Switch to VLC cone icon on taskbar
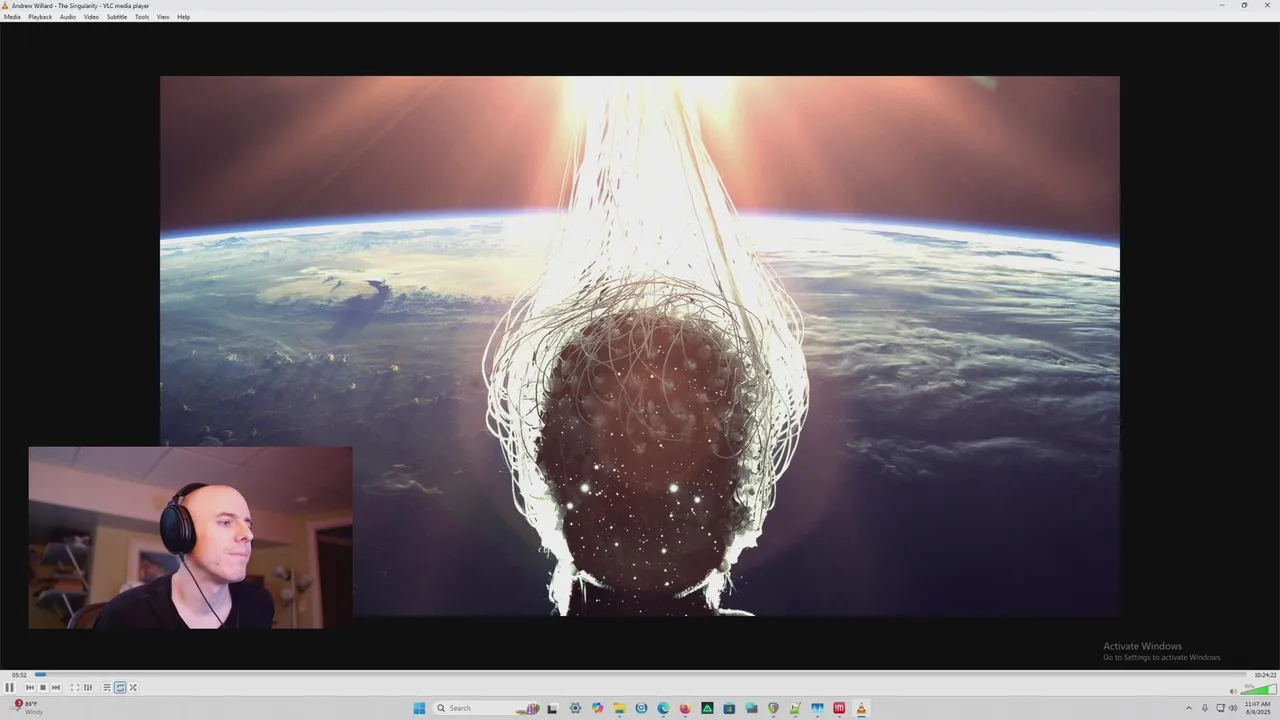The height and width of the screenshot is (720, 1280). 861,708
